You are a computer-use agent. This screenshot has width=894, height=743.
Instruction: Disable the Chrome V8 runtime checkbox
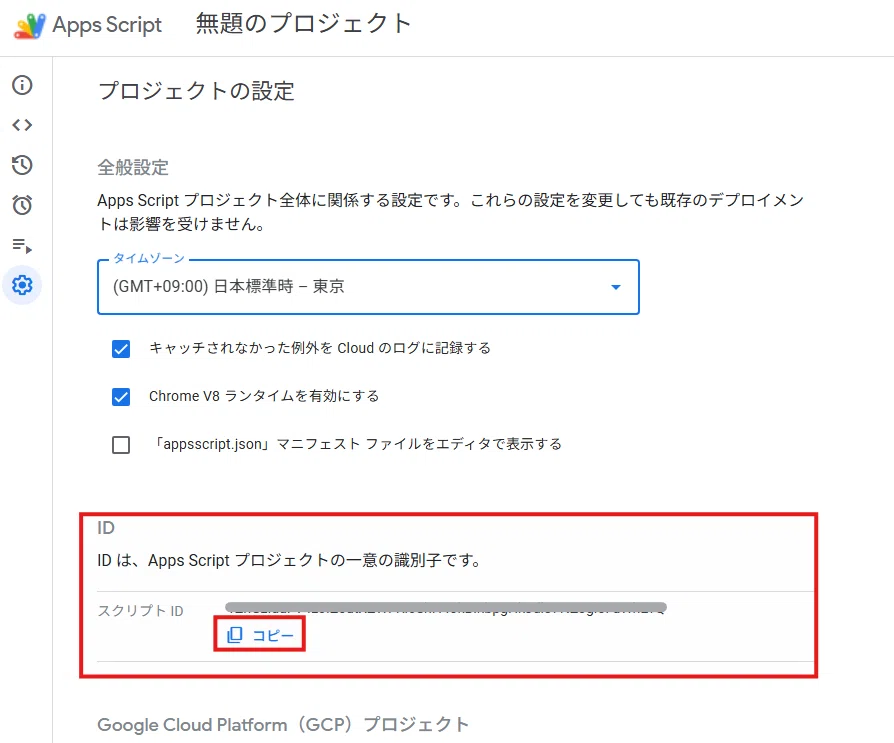point(121,396)
